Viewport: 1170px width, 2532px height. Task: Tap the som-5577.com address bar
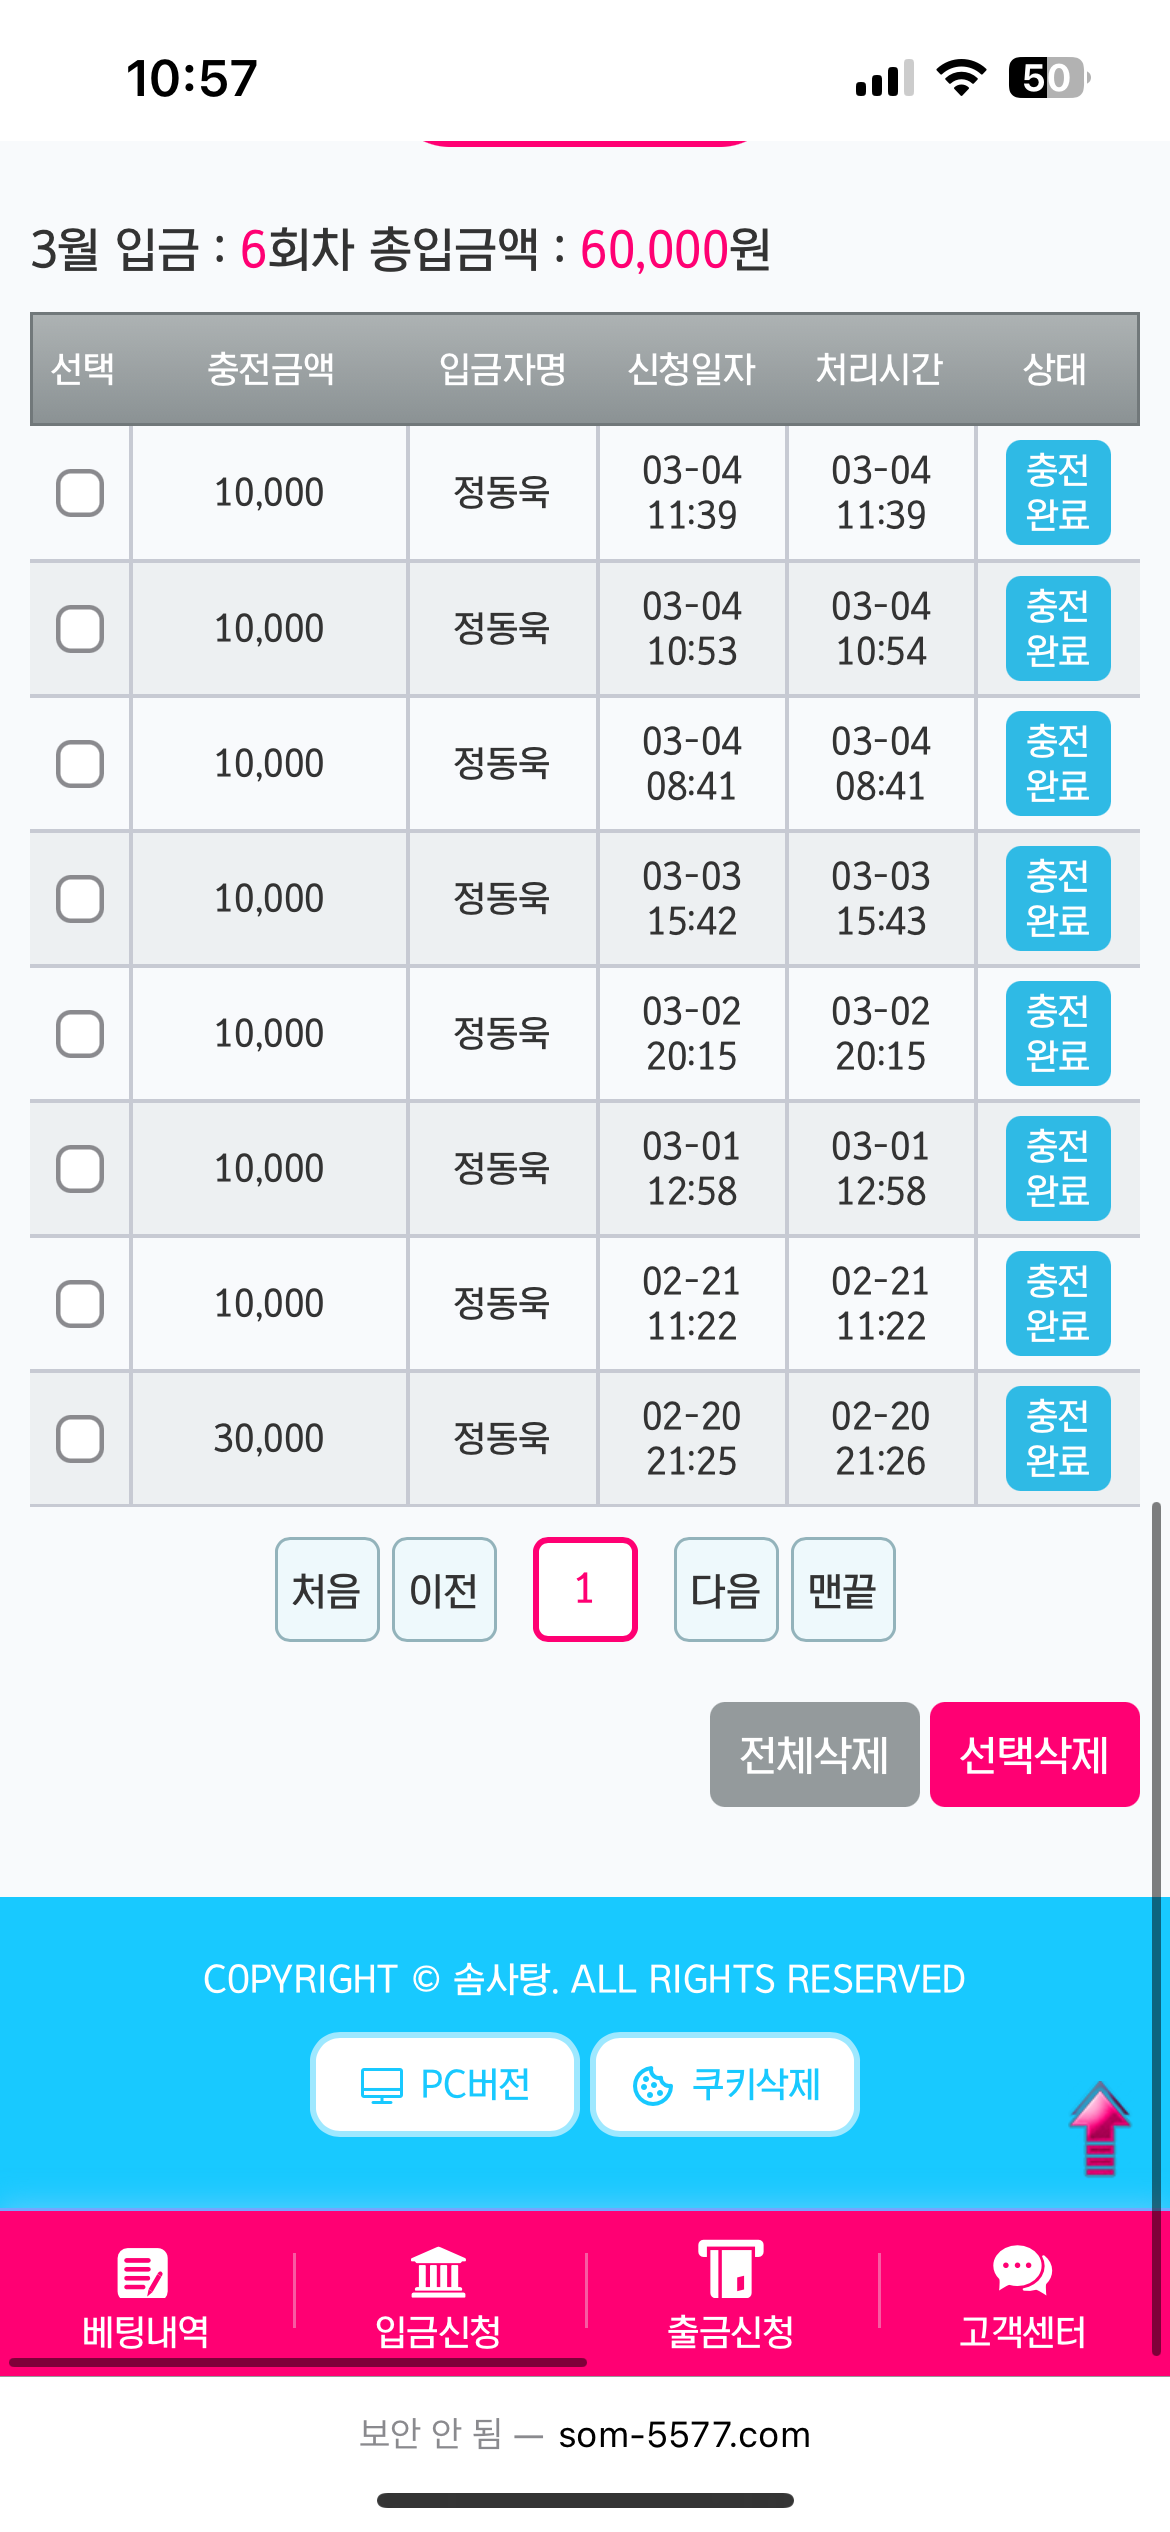(x=684, y=2434)
